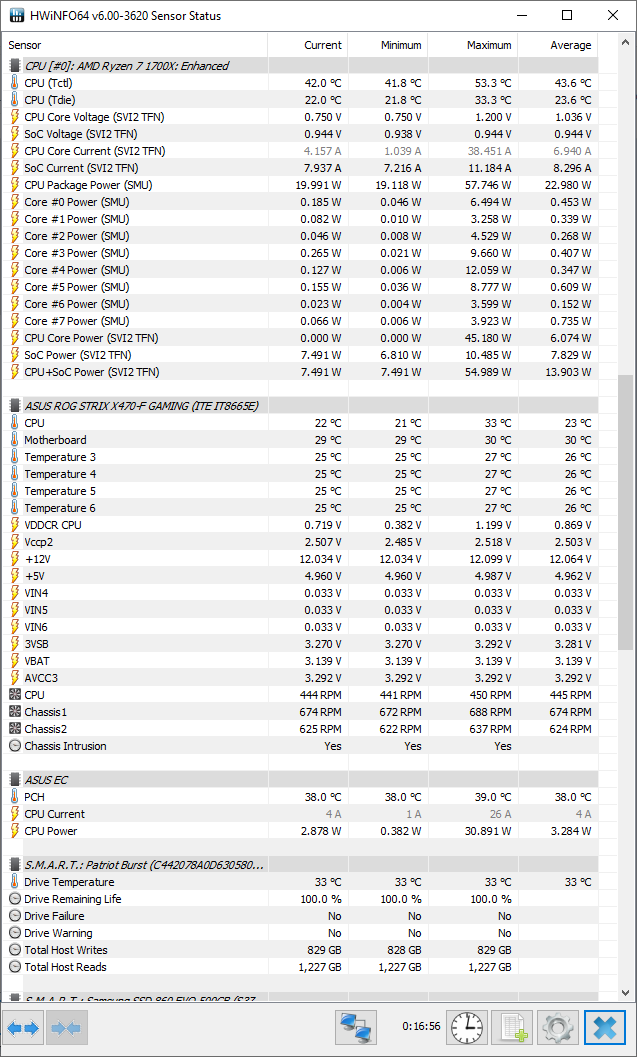Select the Temperature 3 row
Image resolution: width=637 pixels, height=1057 pixels.
coord(301,457)
